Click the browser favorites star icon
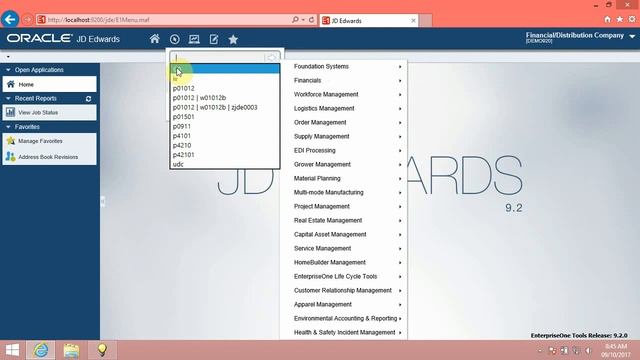 [620, 19]
